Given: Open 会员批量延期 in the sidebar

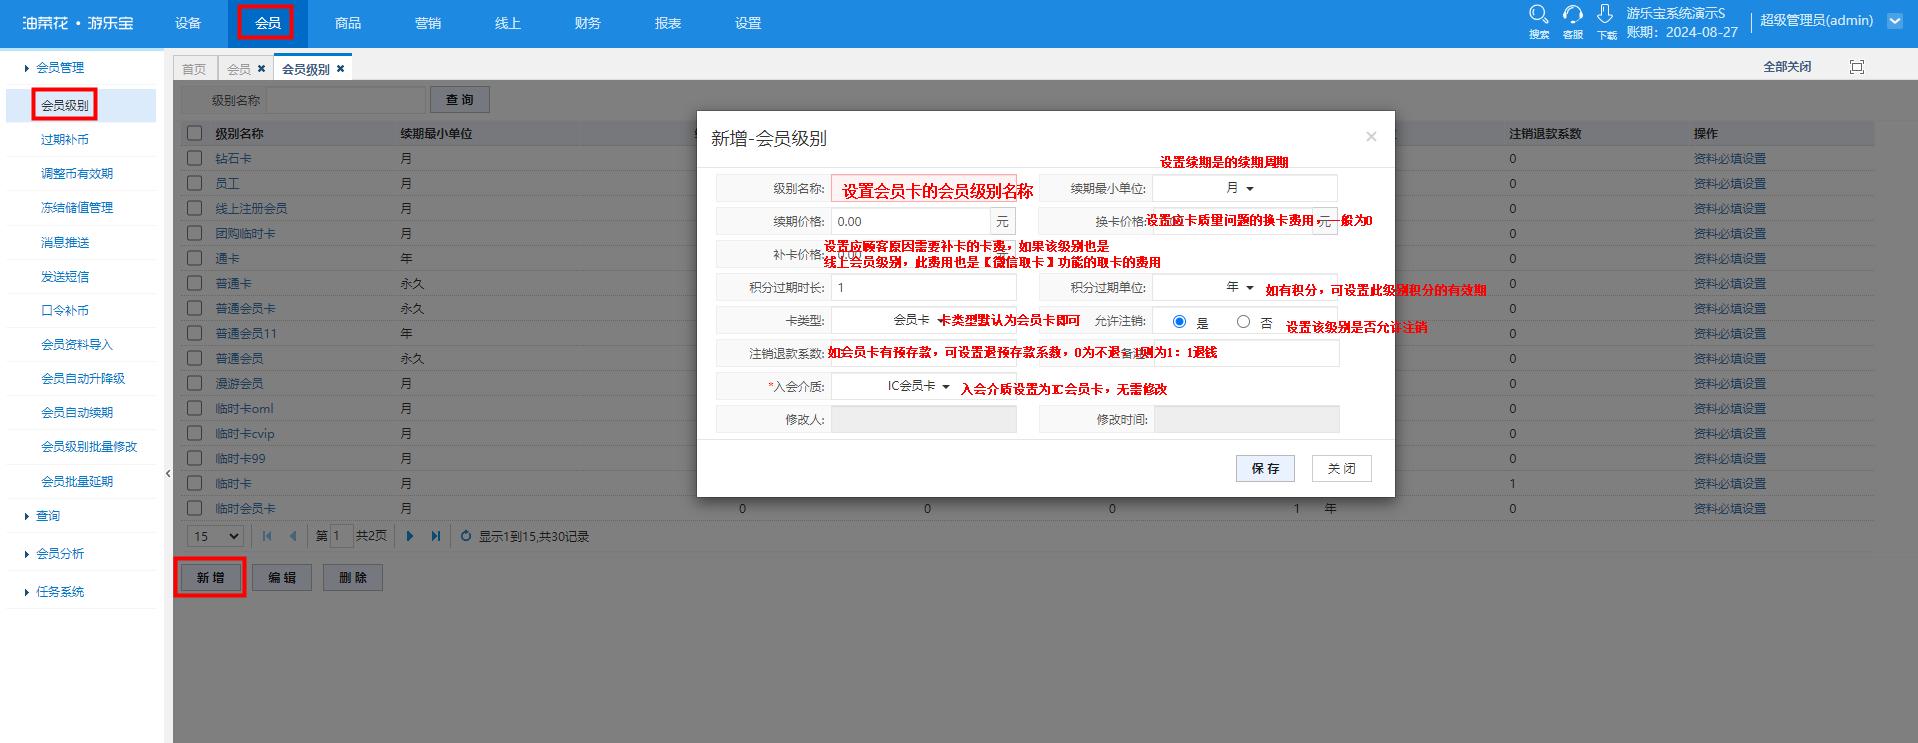Looking at the screenshot, I should click(x=77, y=481).
